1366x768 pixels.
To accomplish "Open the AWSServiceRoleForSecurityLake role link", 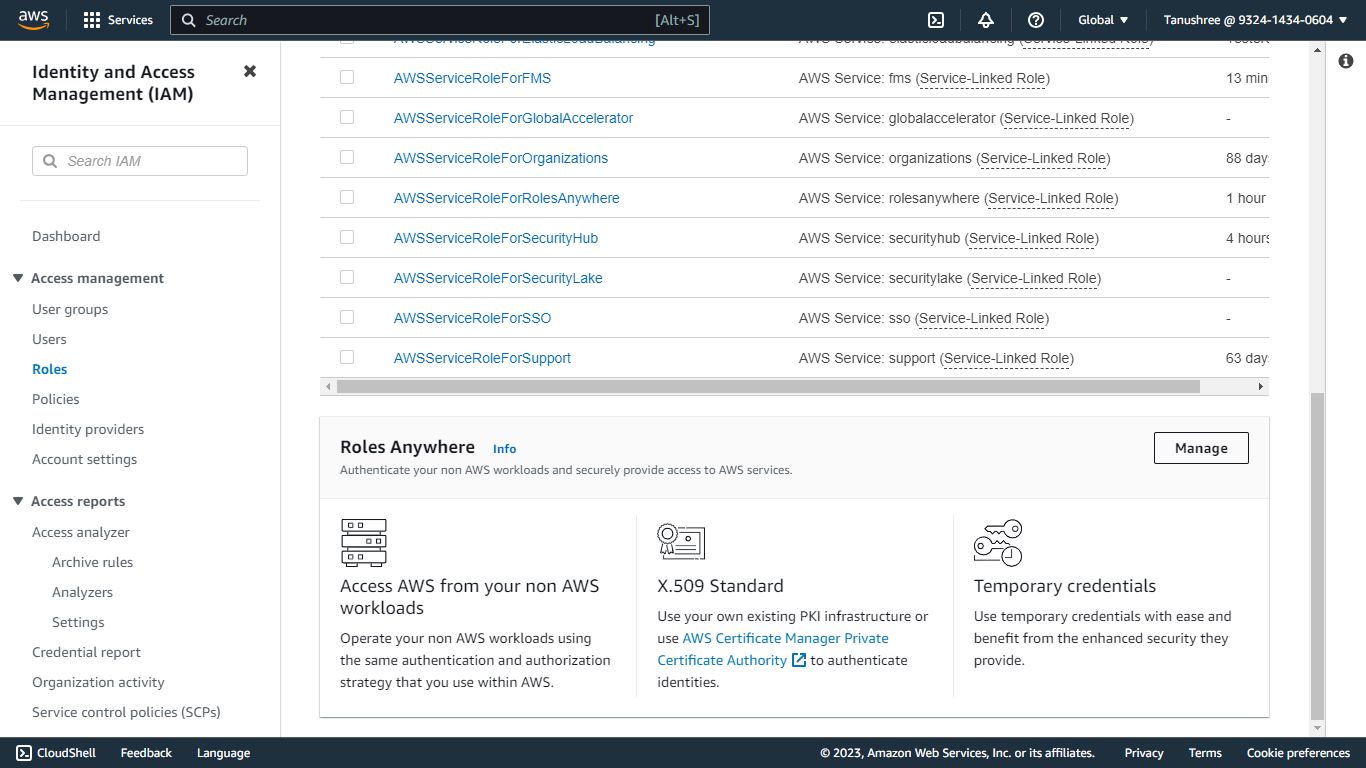I will [x=498, y=278].
